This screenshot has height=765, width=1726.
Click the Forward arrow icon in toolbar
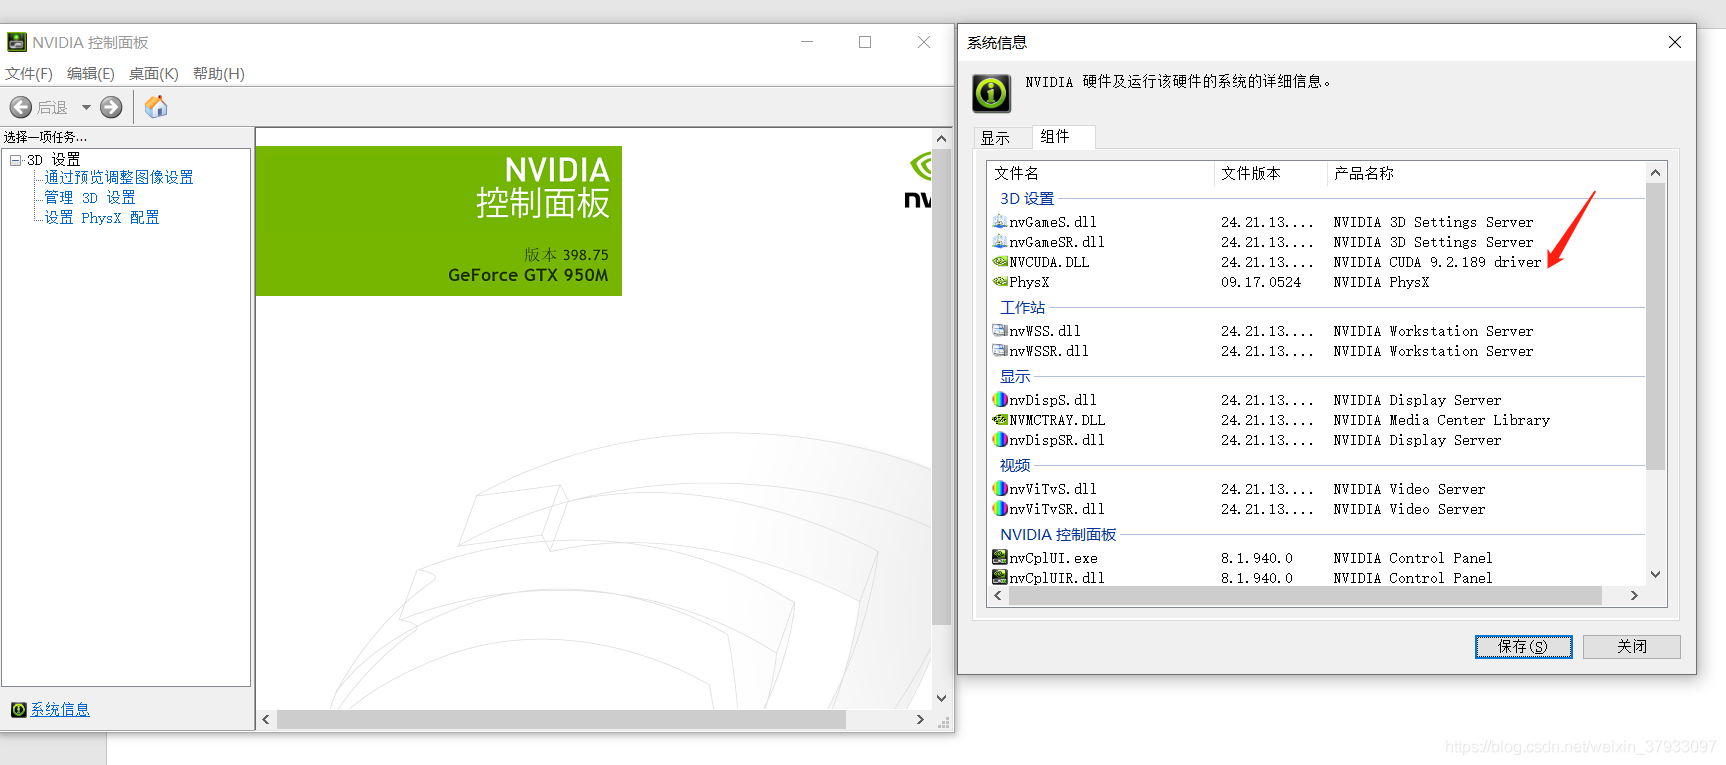(111, 107)
